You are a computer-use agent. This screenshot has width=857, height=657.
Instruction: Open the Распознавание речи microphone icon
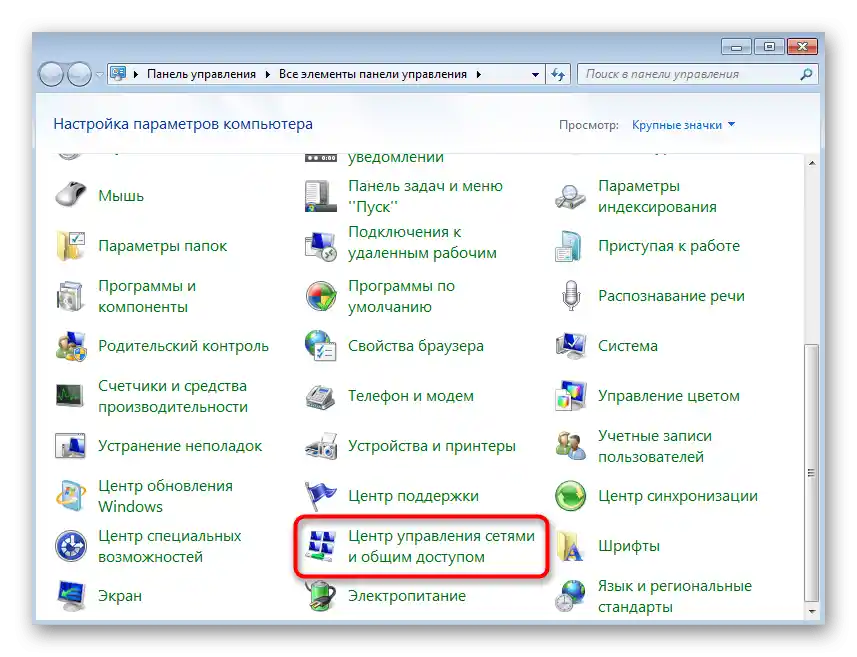(x=571, y=296)
